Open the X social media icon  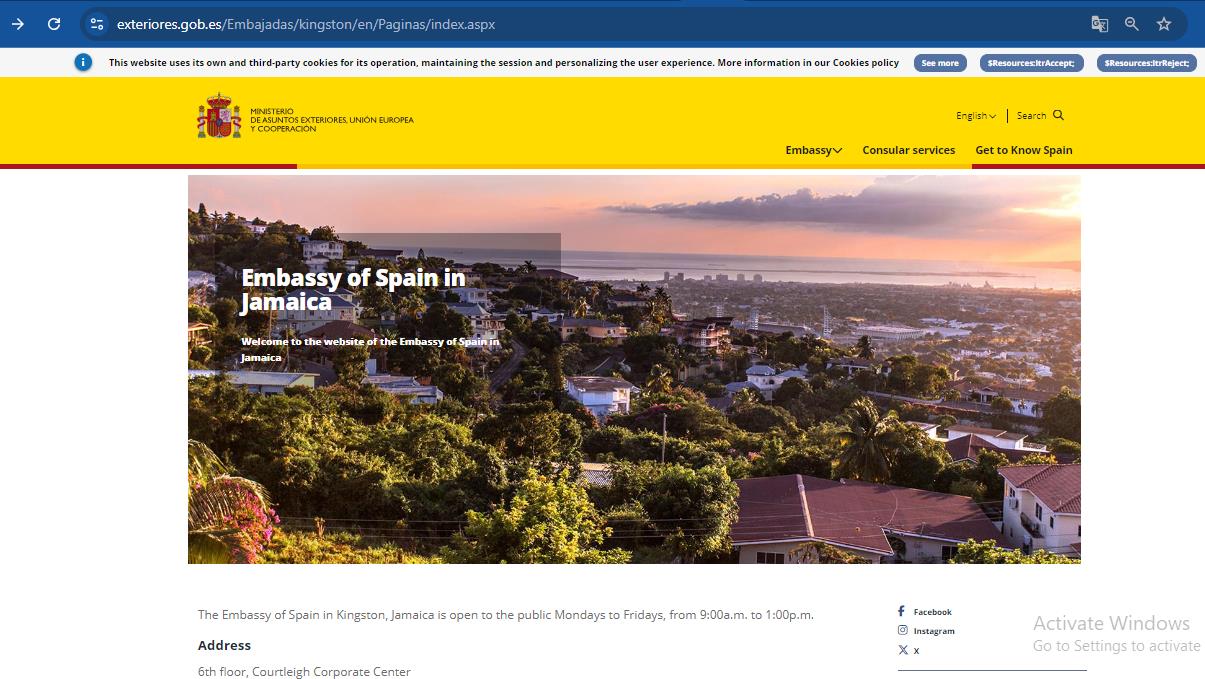click(904, 650)
